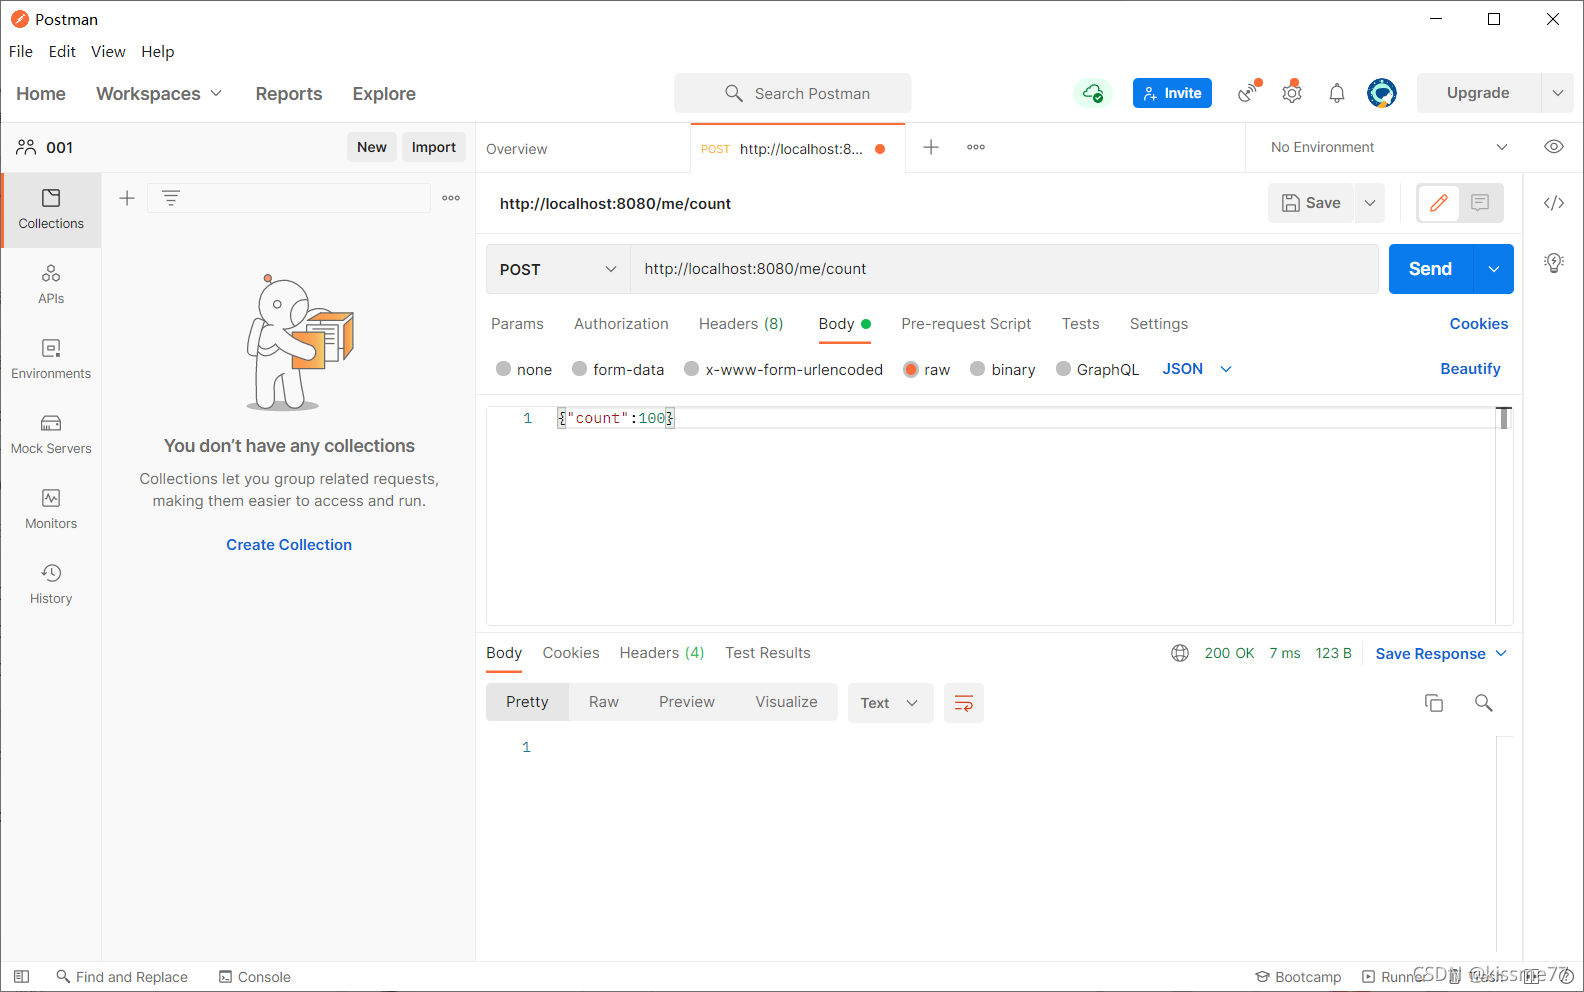Viewport: 1584px width, 992px height.
Task: Open the request Tests tab
Action: pos(1080,324)
